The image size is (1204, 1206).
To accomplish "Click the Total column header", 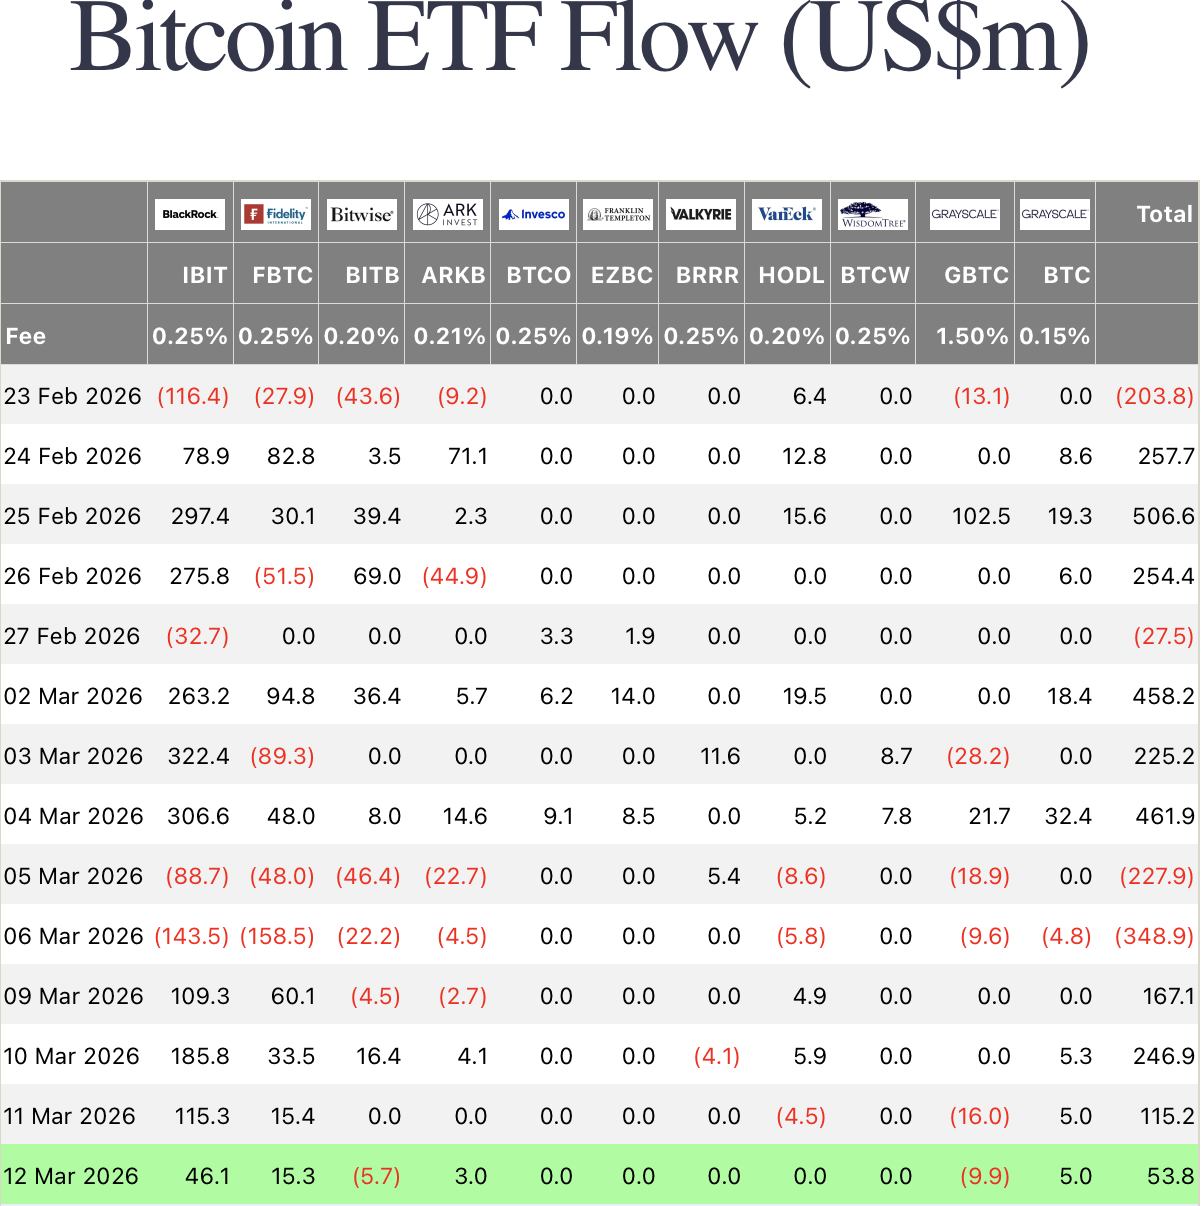I will click(1164, 214).
